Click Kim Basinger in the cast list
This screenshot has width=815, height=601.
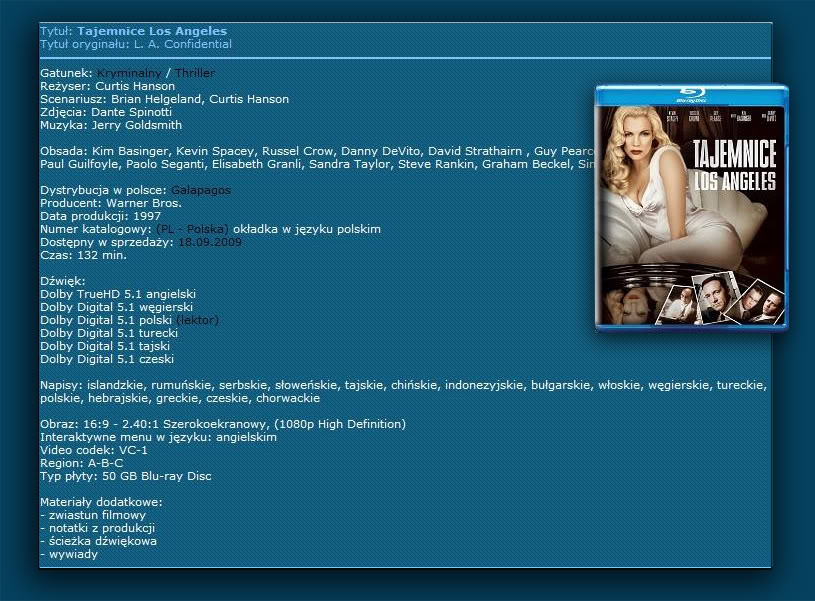coord(130,151)
